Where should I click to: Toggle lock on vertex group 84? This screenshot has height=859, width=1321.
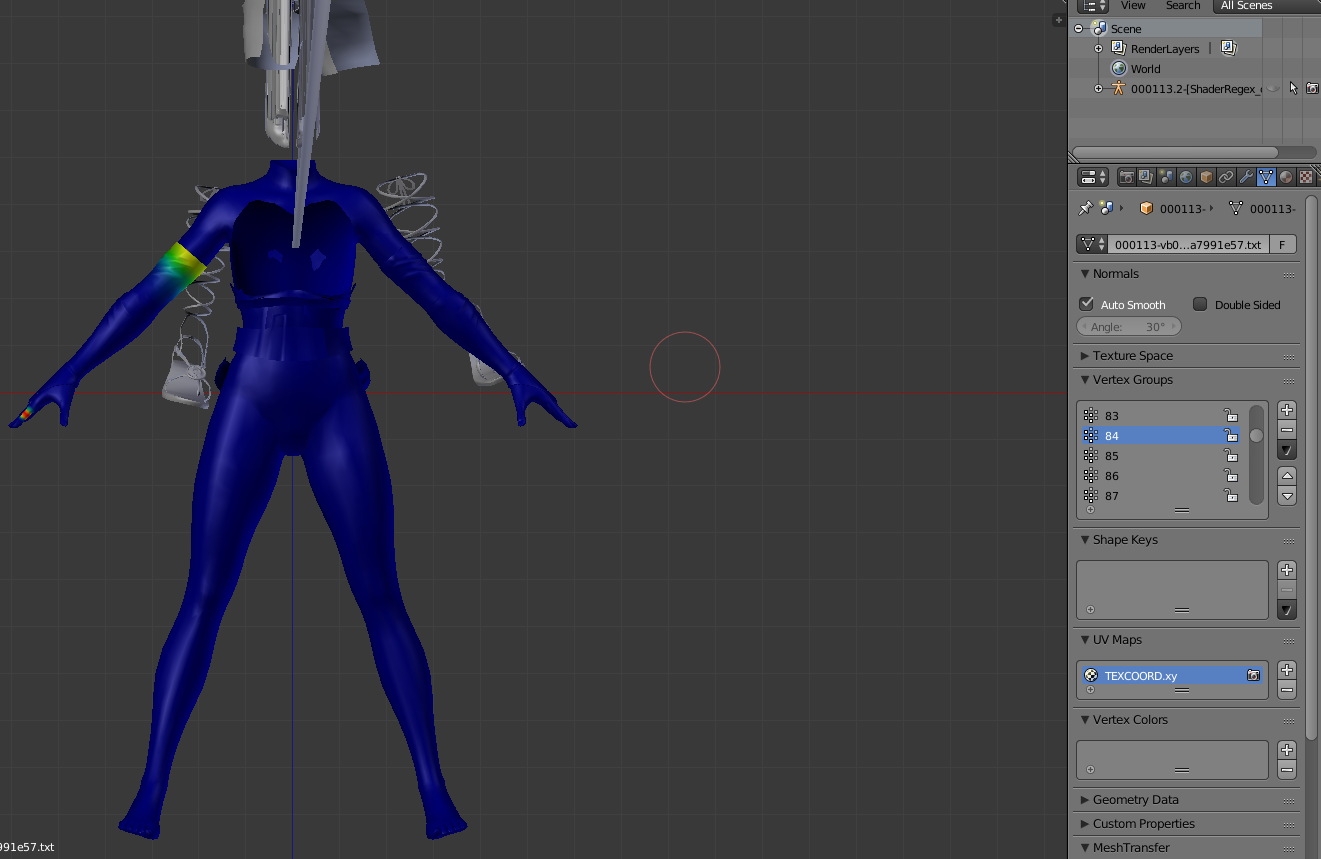[1230, 435]
